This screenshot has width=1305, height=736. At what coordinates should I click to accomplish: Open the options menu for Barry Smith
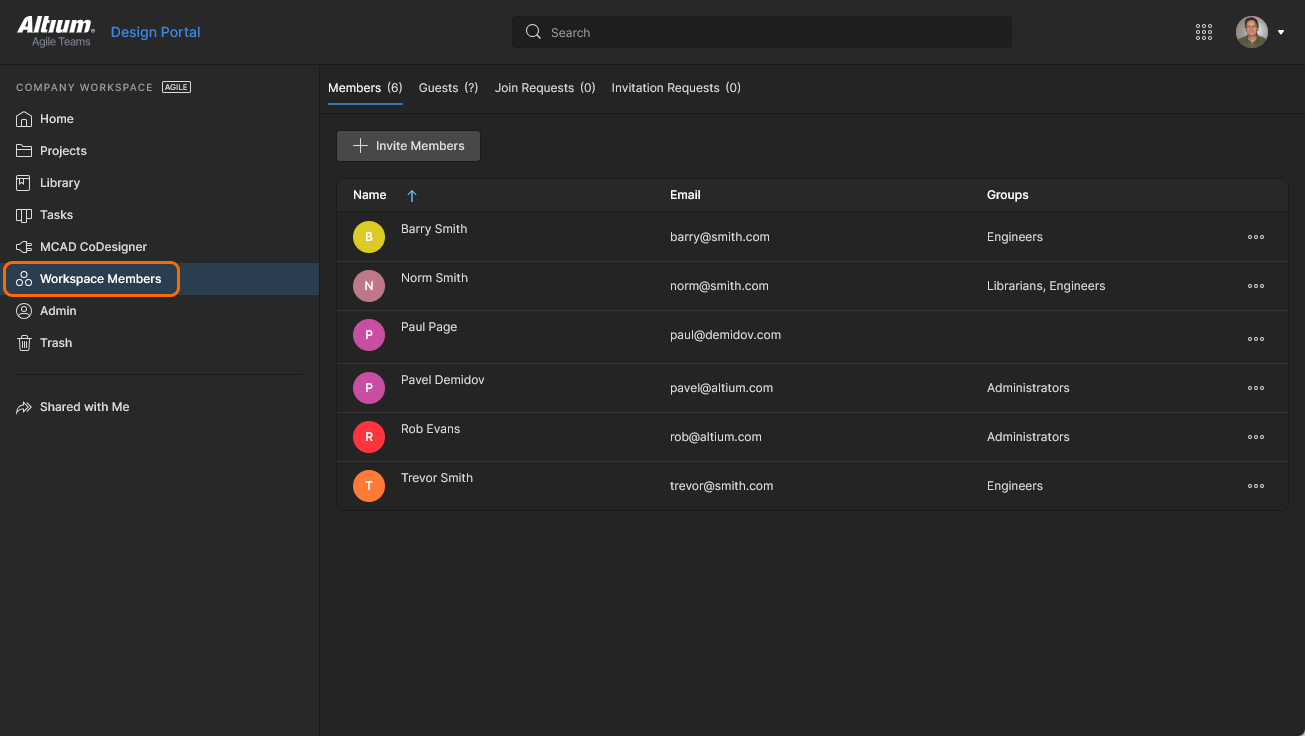pyautogui.click(x=1256, y=237)
